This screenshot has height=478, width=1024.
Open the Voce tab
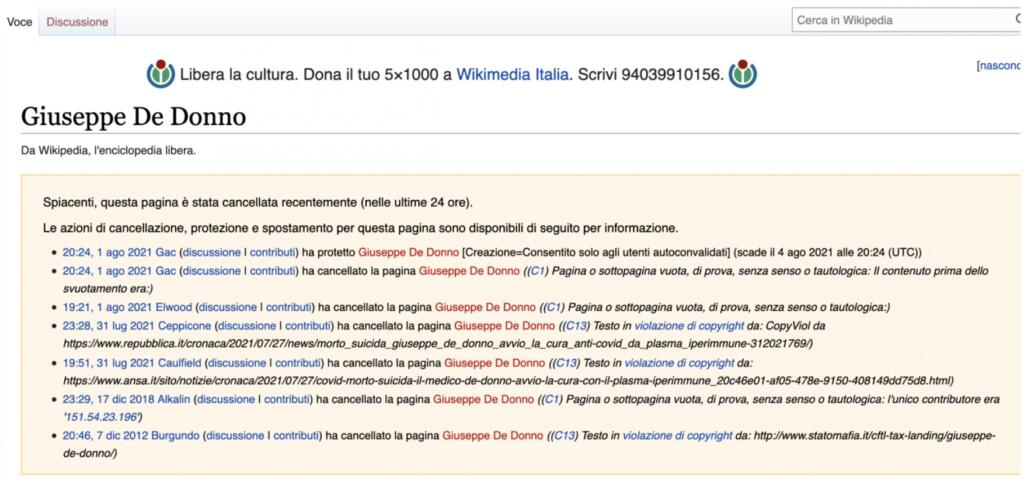[x=20, y=21]
